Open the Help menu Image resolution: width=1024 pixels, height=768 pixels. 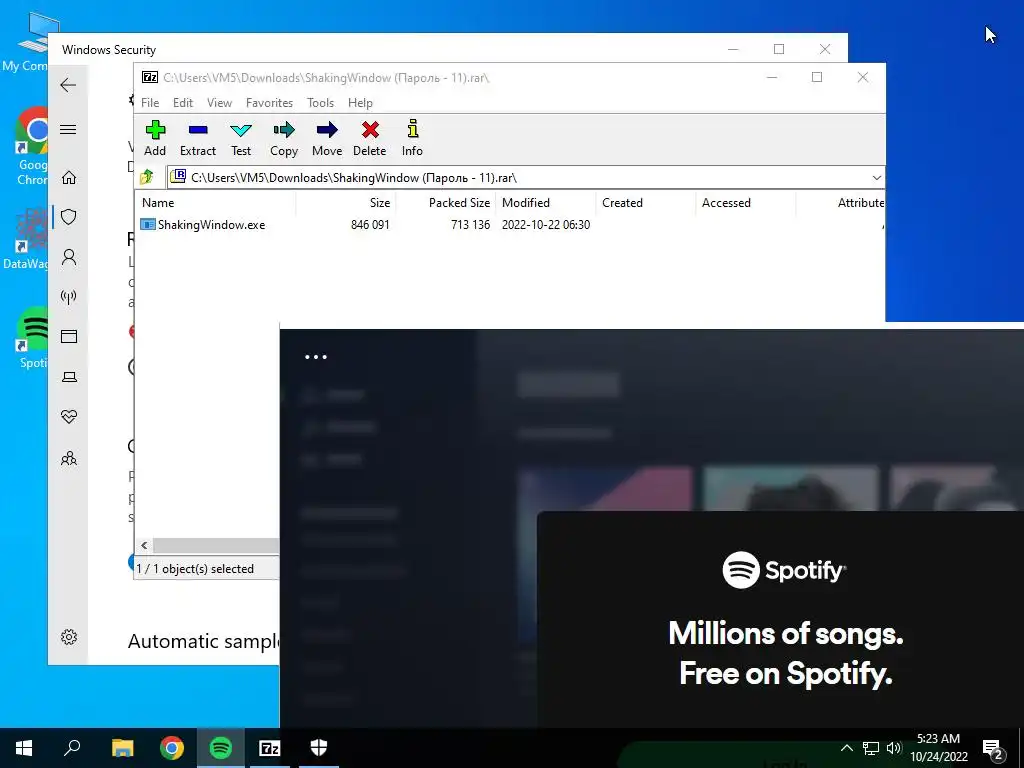[360, 103]
